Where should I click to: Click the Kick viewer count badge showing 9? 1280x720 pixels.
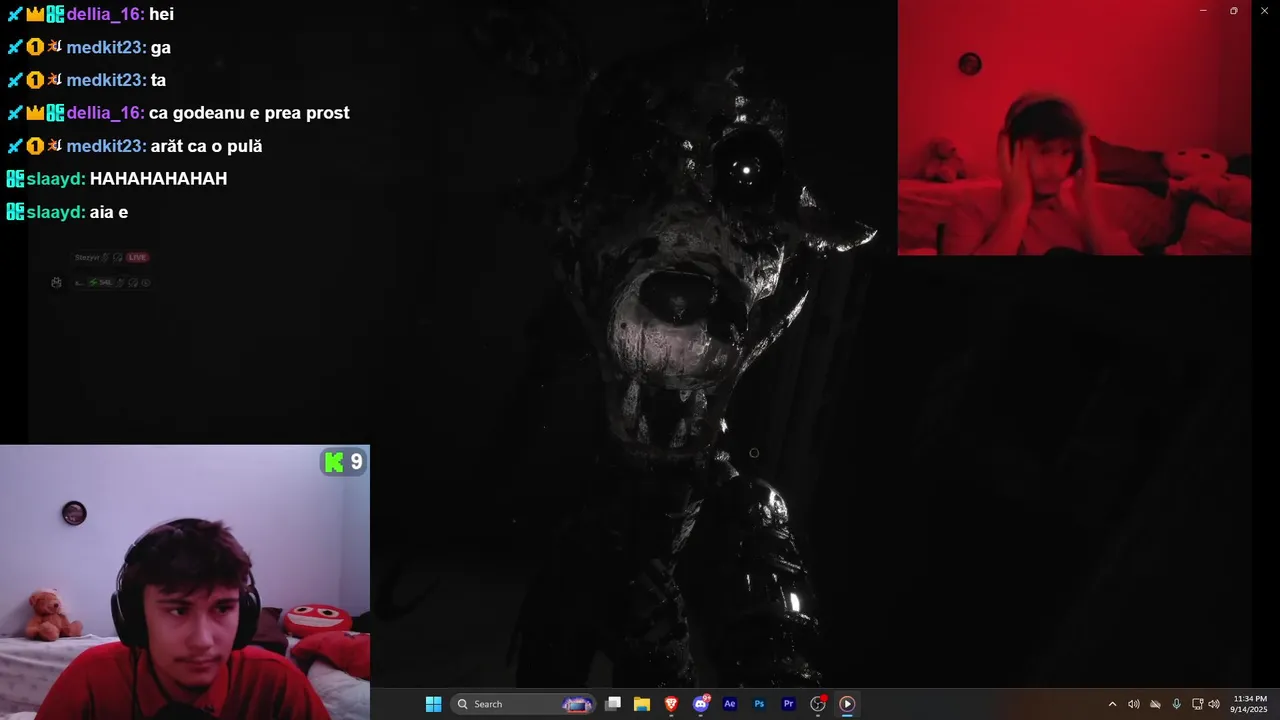pos(343,462)
